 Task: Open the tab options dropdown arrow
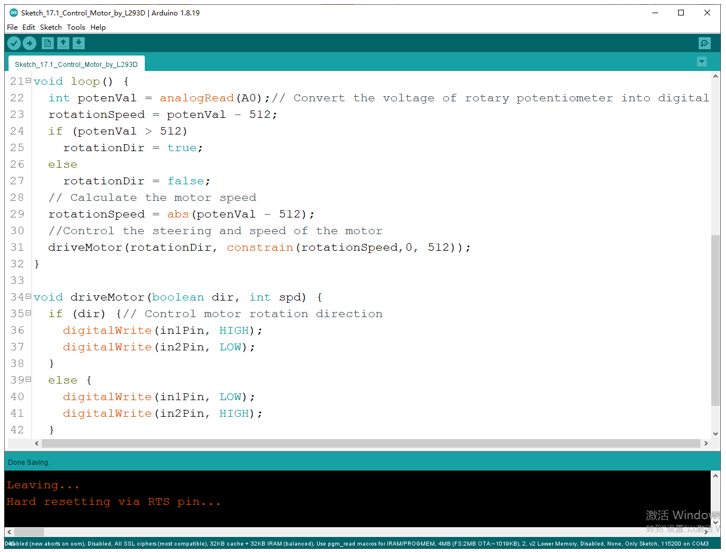(702, 62)
